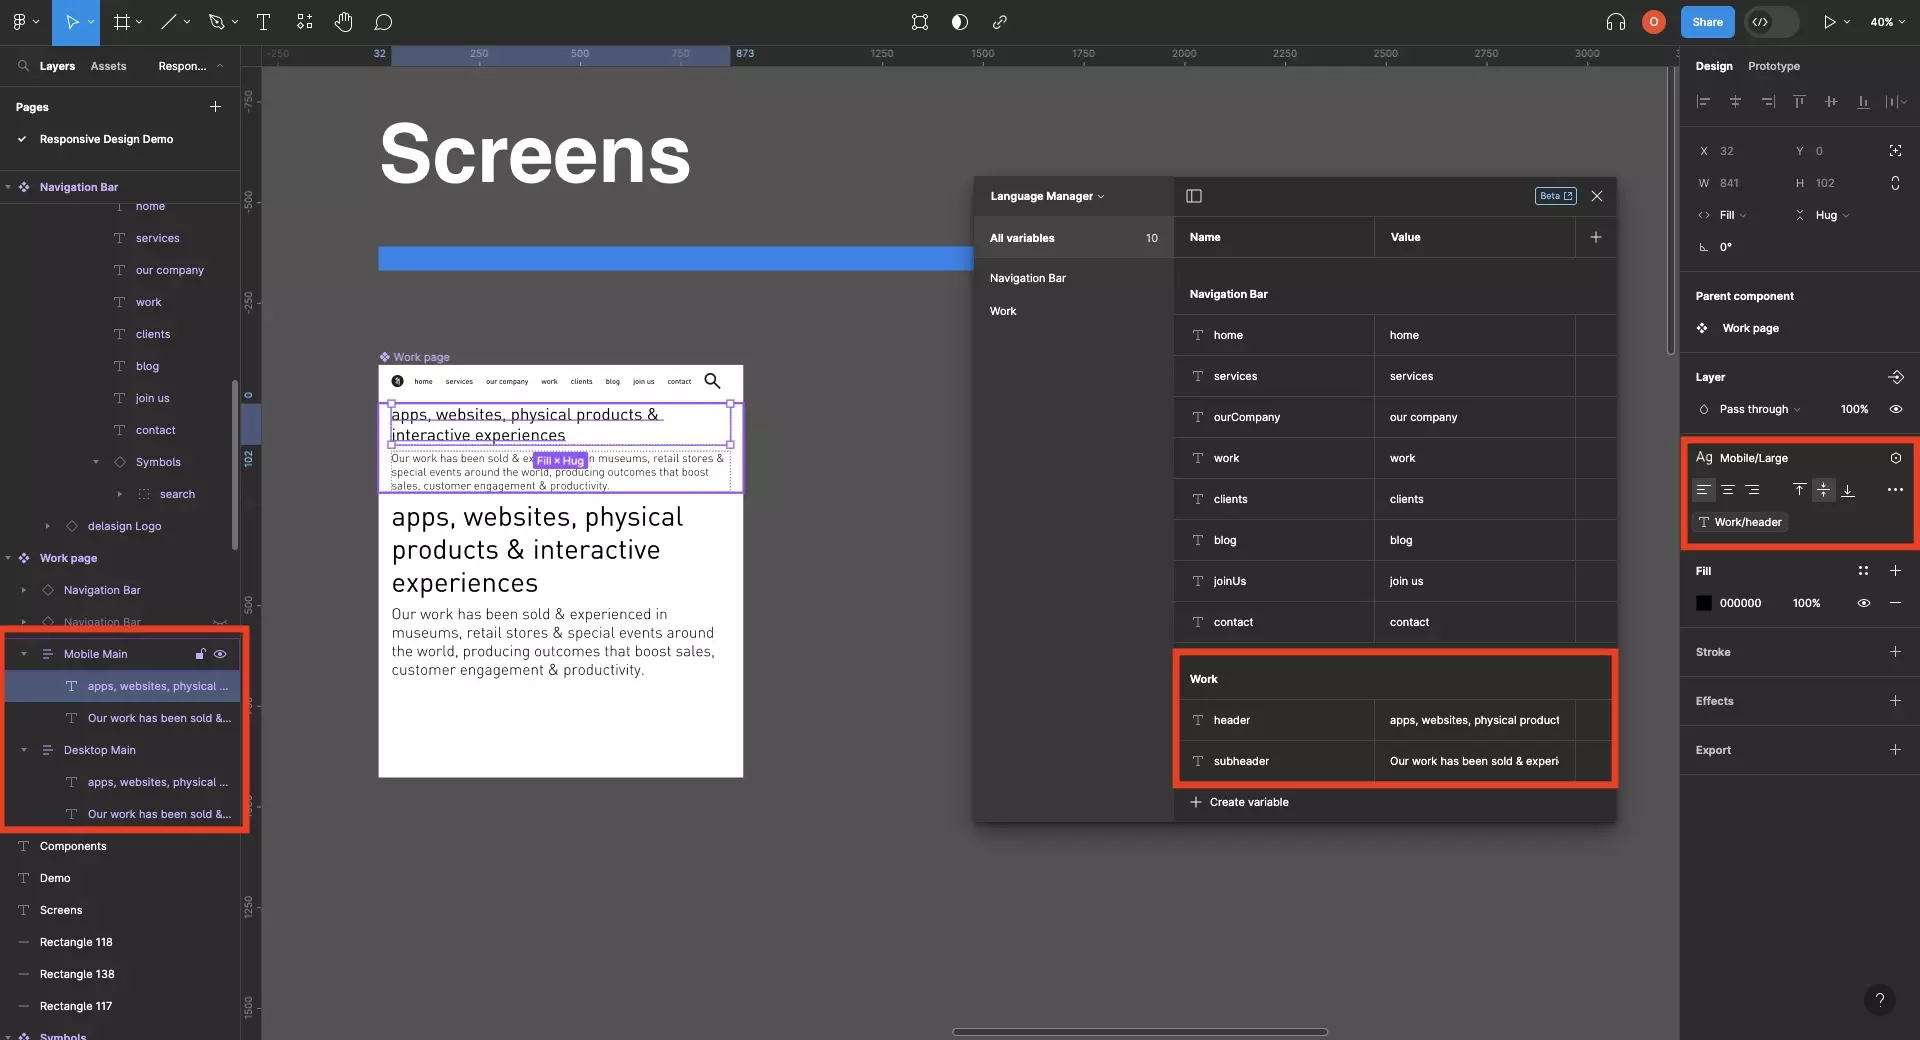Open vertical resizing Hug dropdown

coord(1831,215)
